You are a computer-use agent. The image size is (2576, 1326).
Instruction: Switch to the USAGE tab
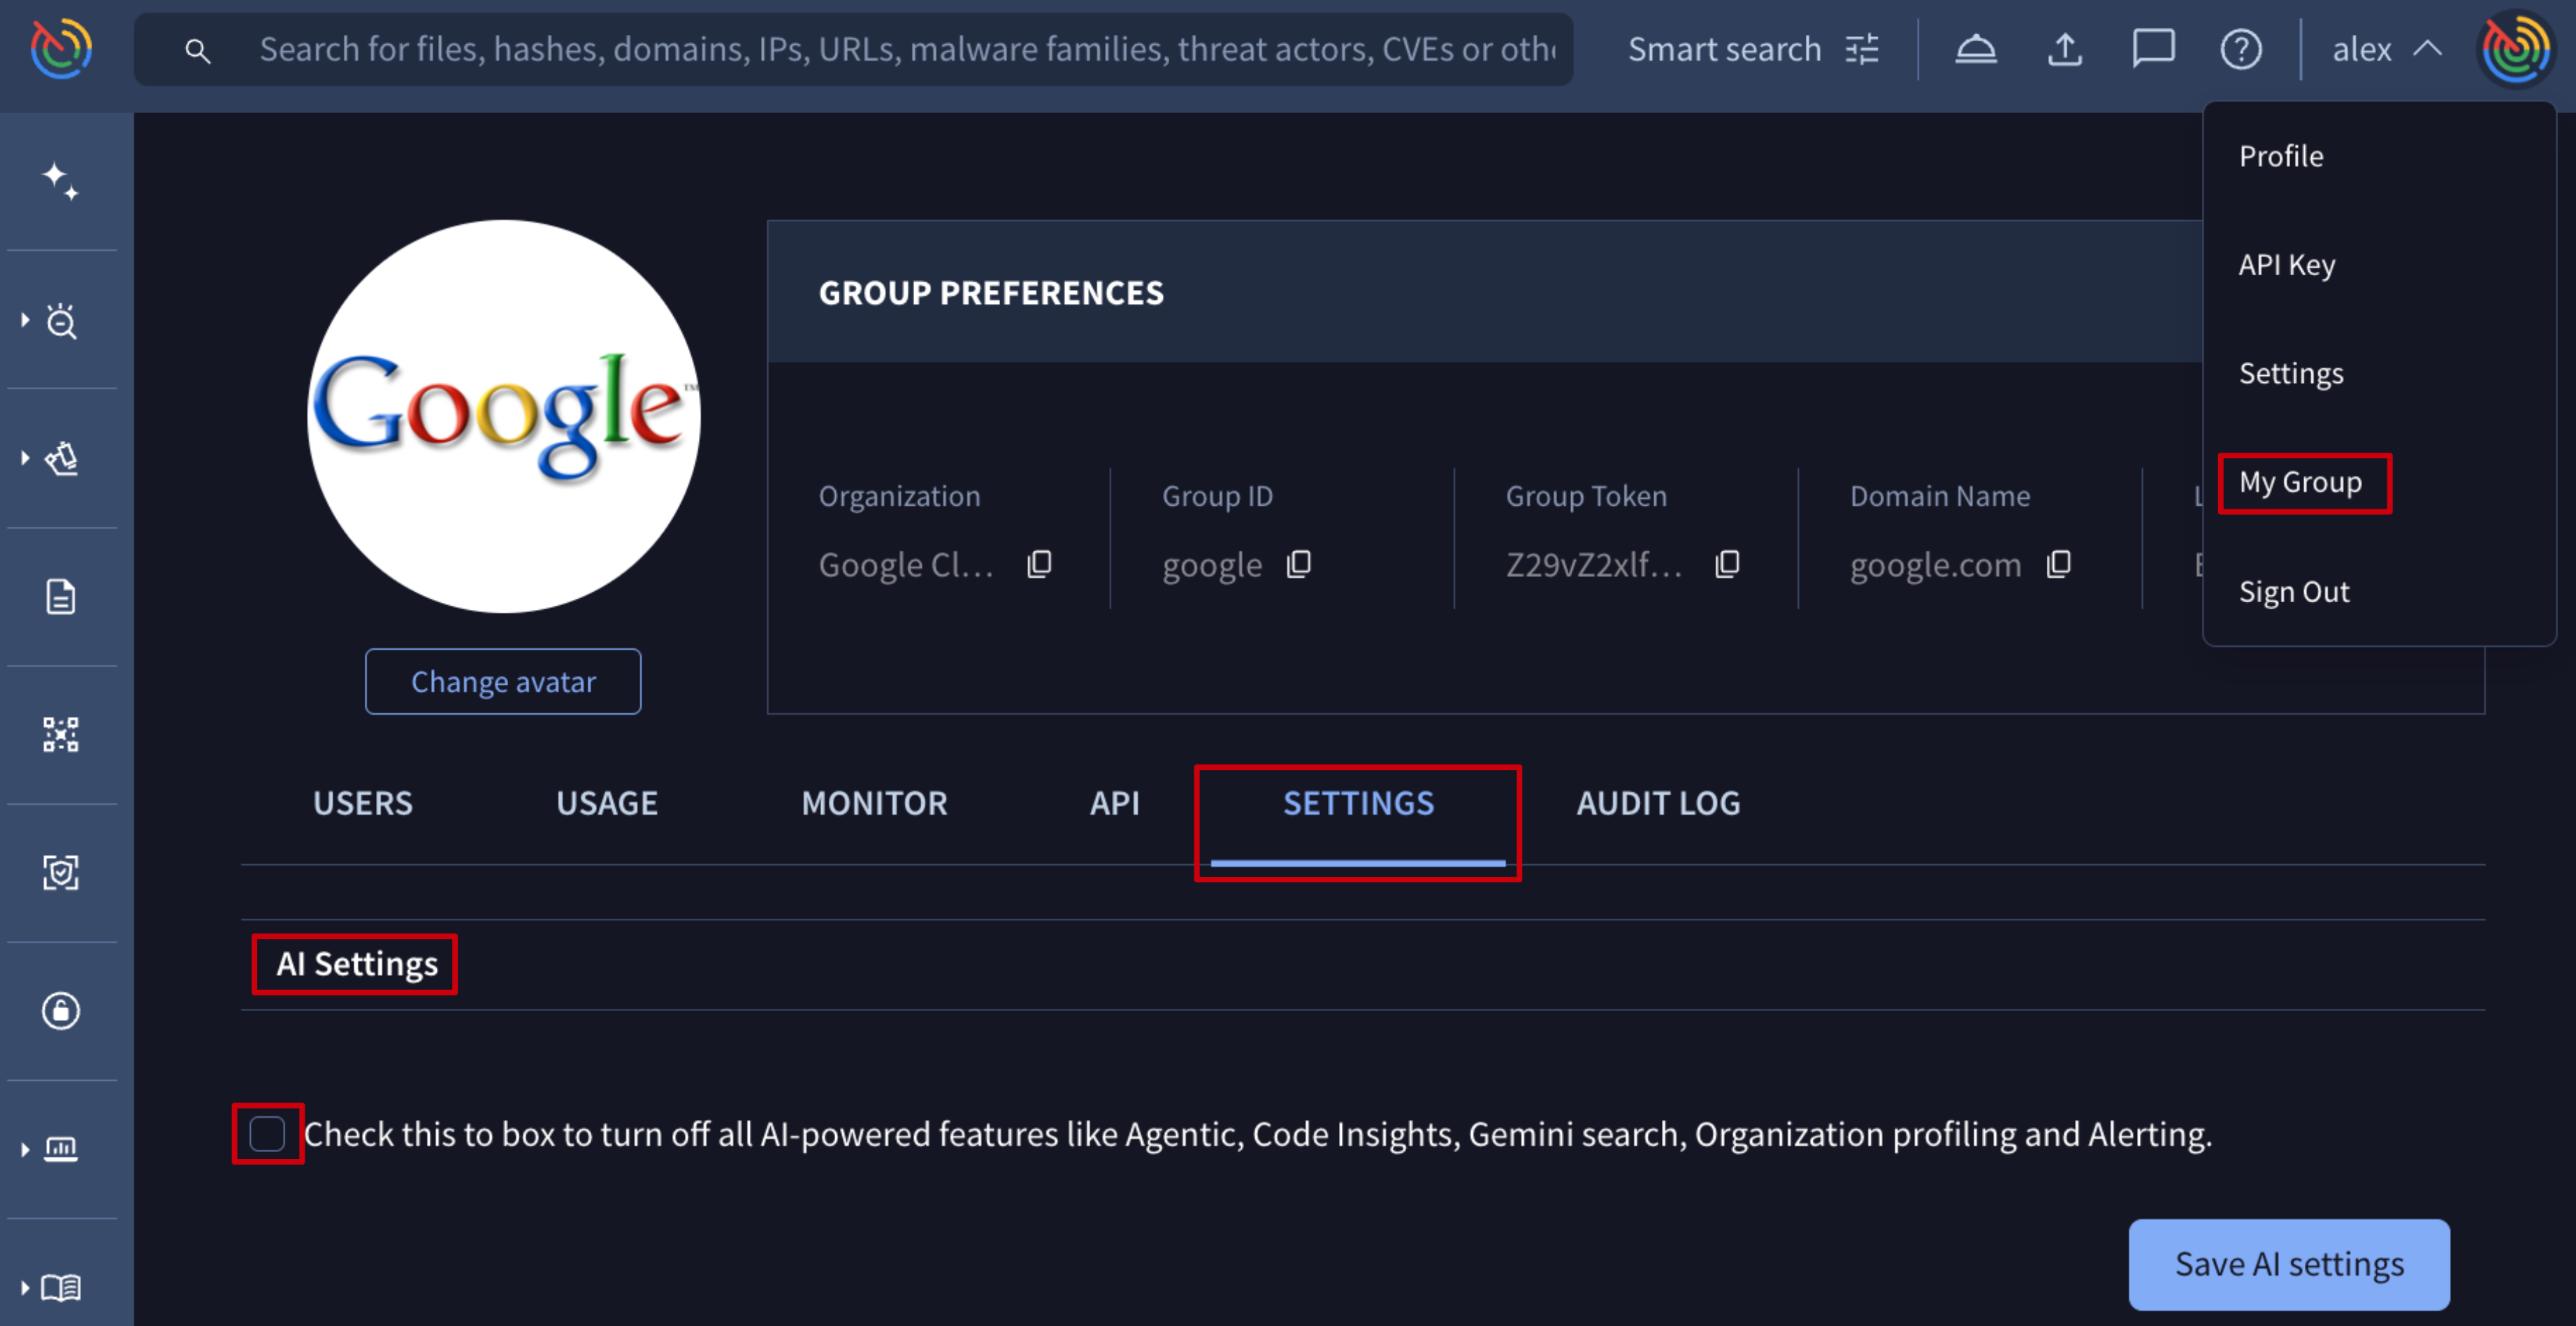tap(606, 803)
